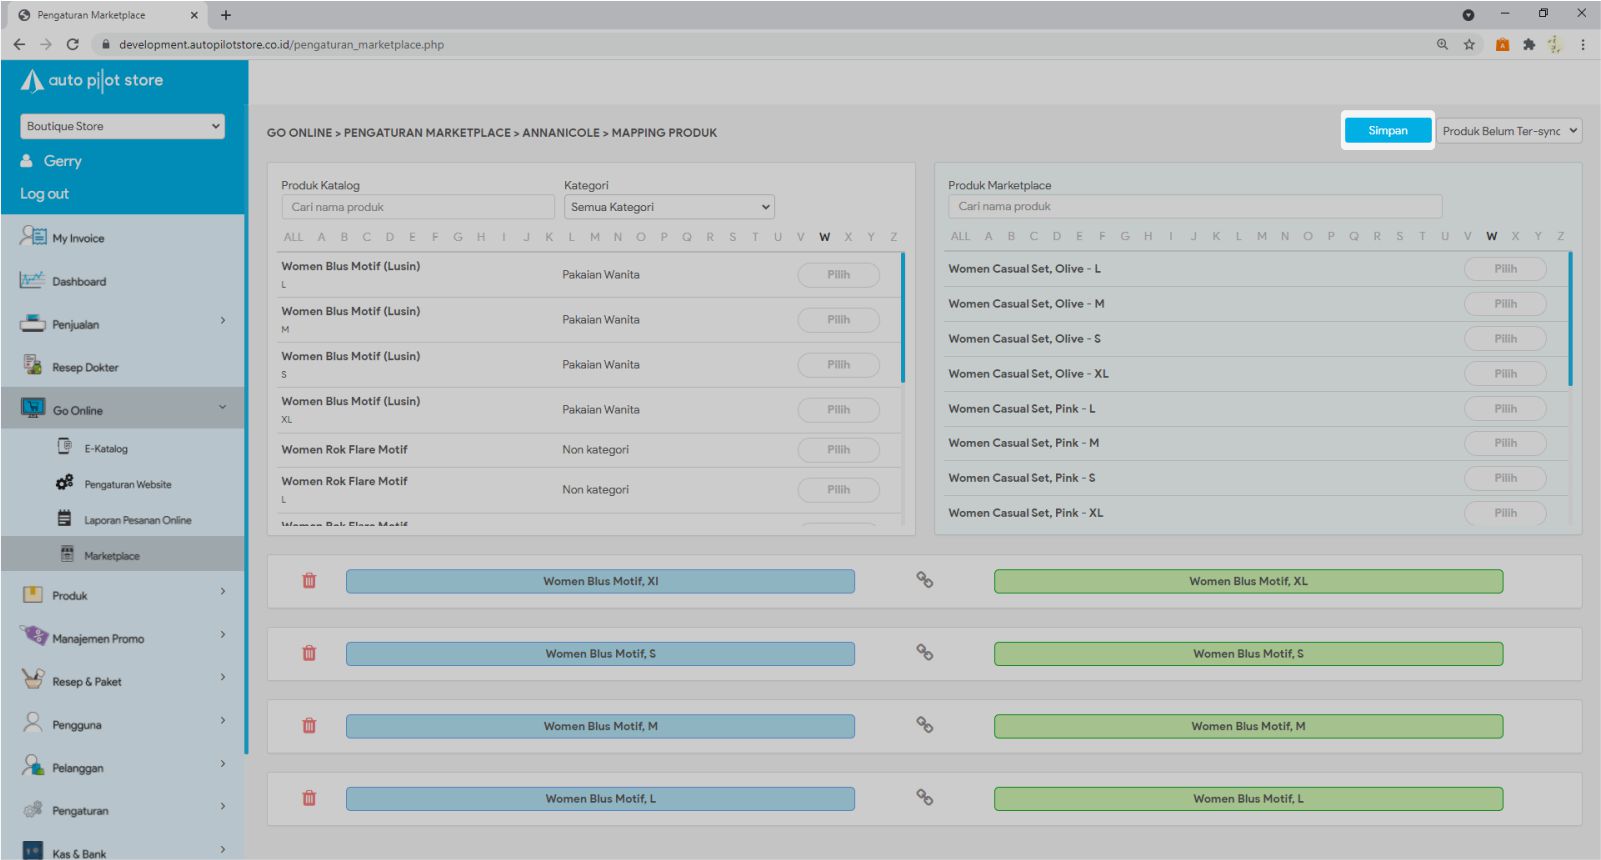Click the Produk Katalog search field

[x=417, y=207]
